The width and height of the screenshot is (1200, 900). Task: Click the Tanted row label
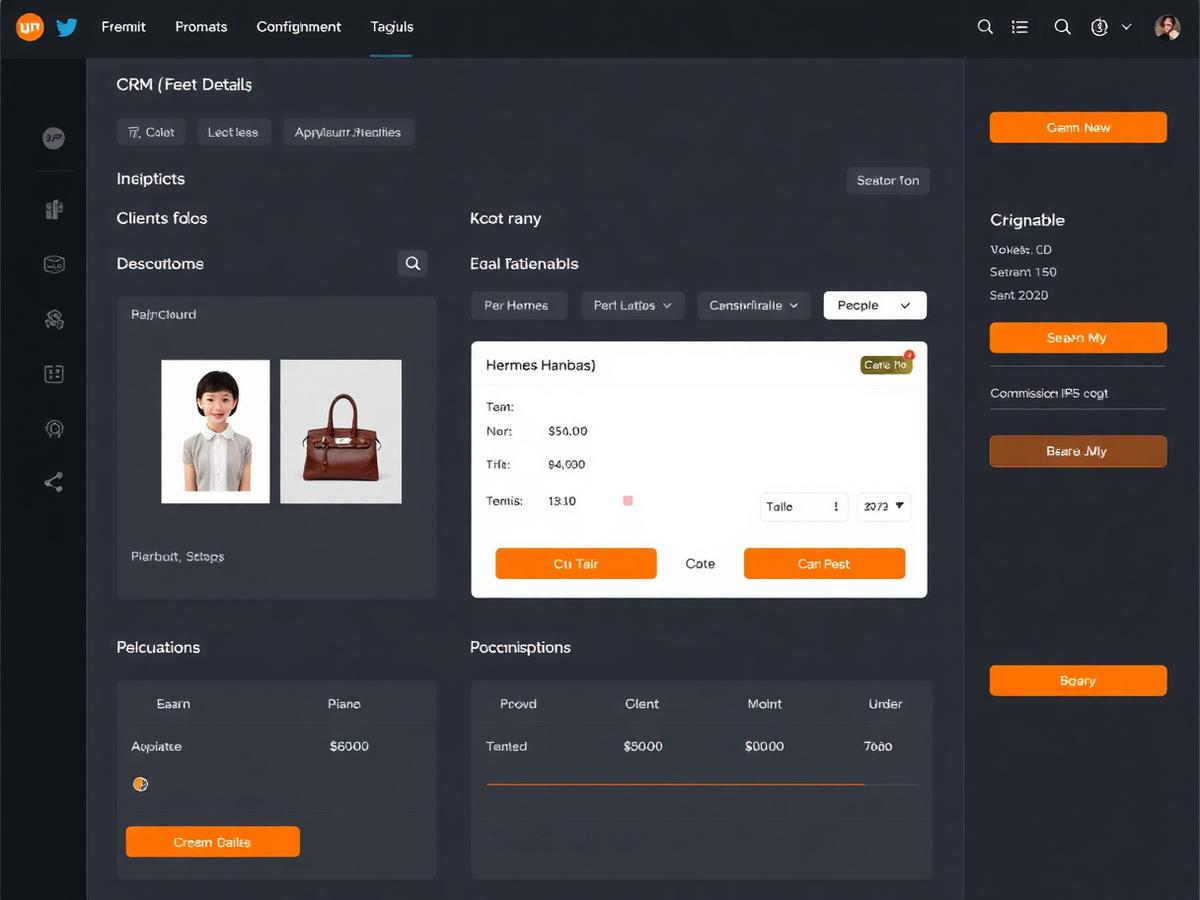coord(507,746)
